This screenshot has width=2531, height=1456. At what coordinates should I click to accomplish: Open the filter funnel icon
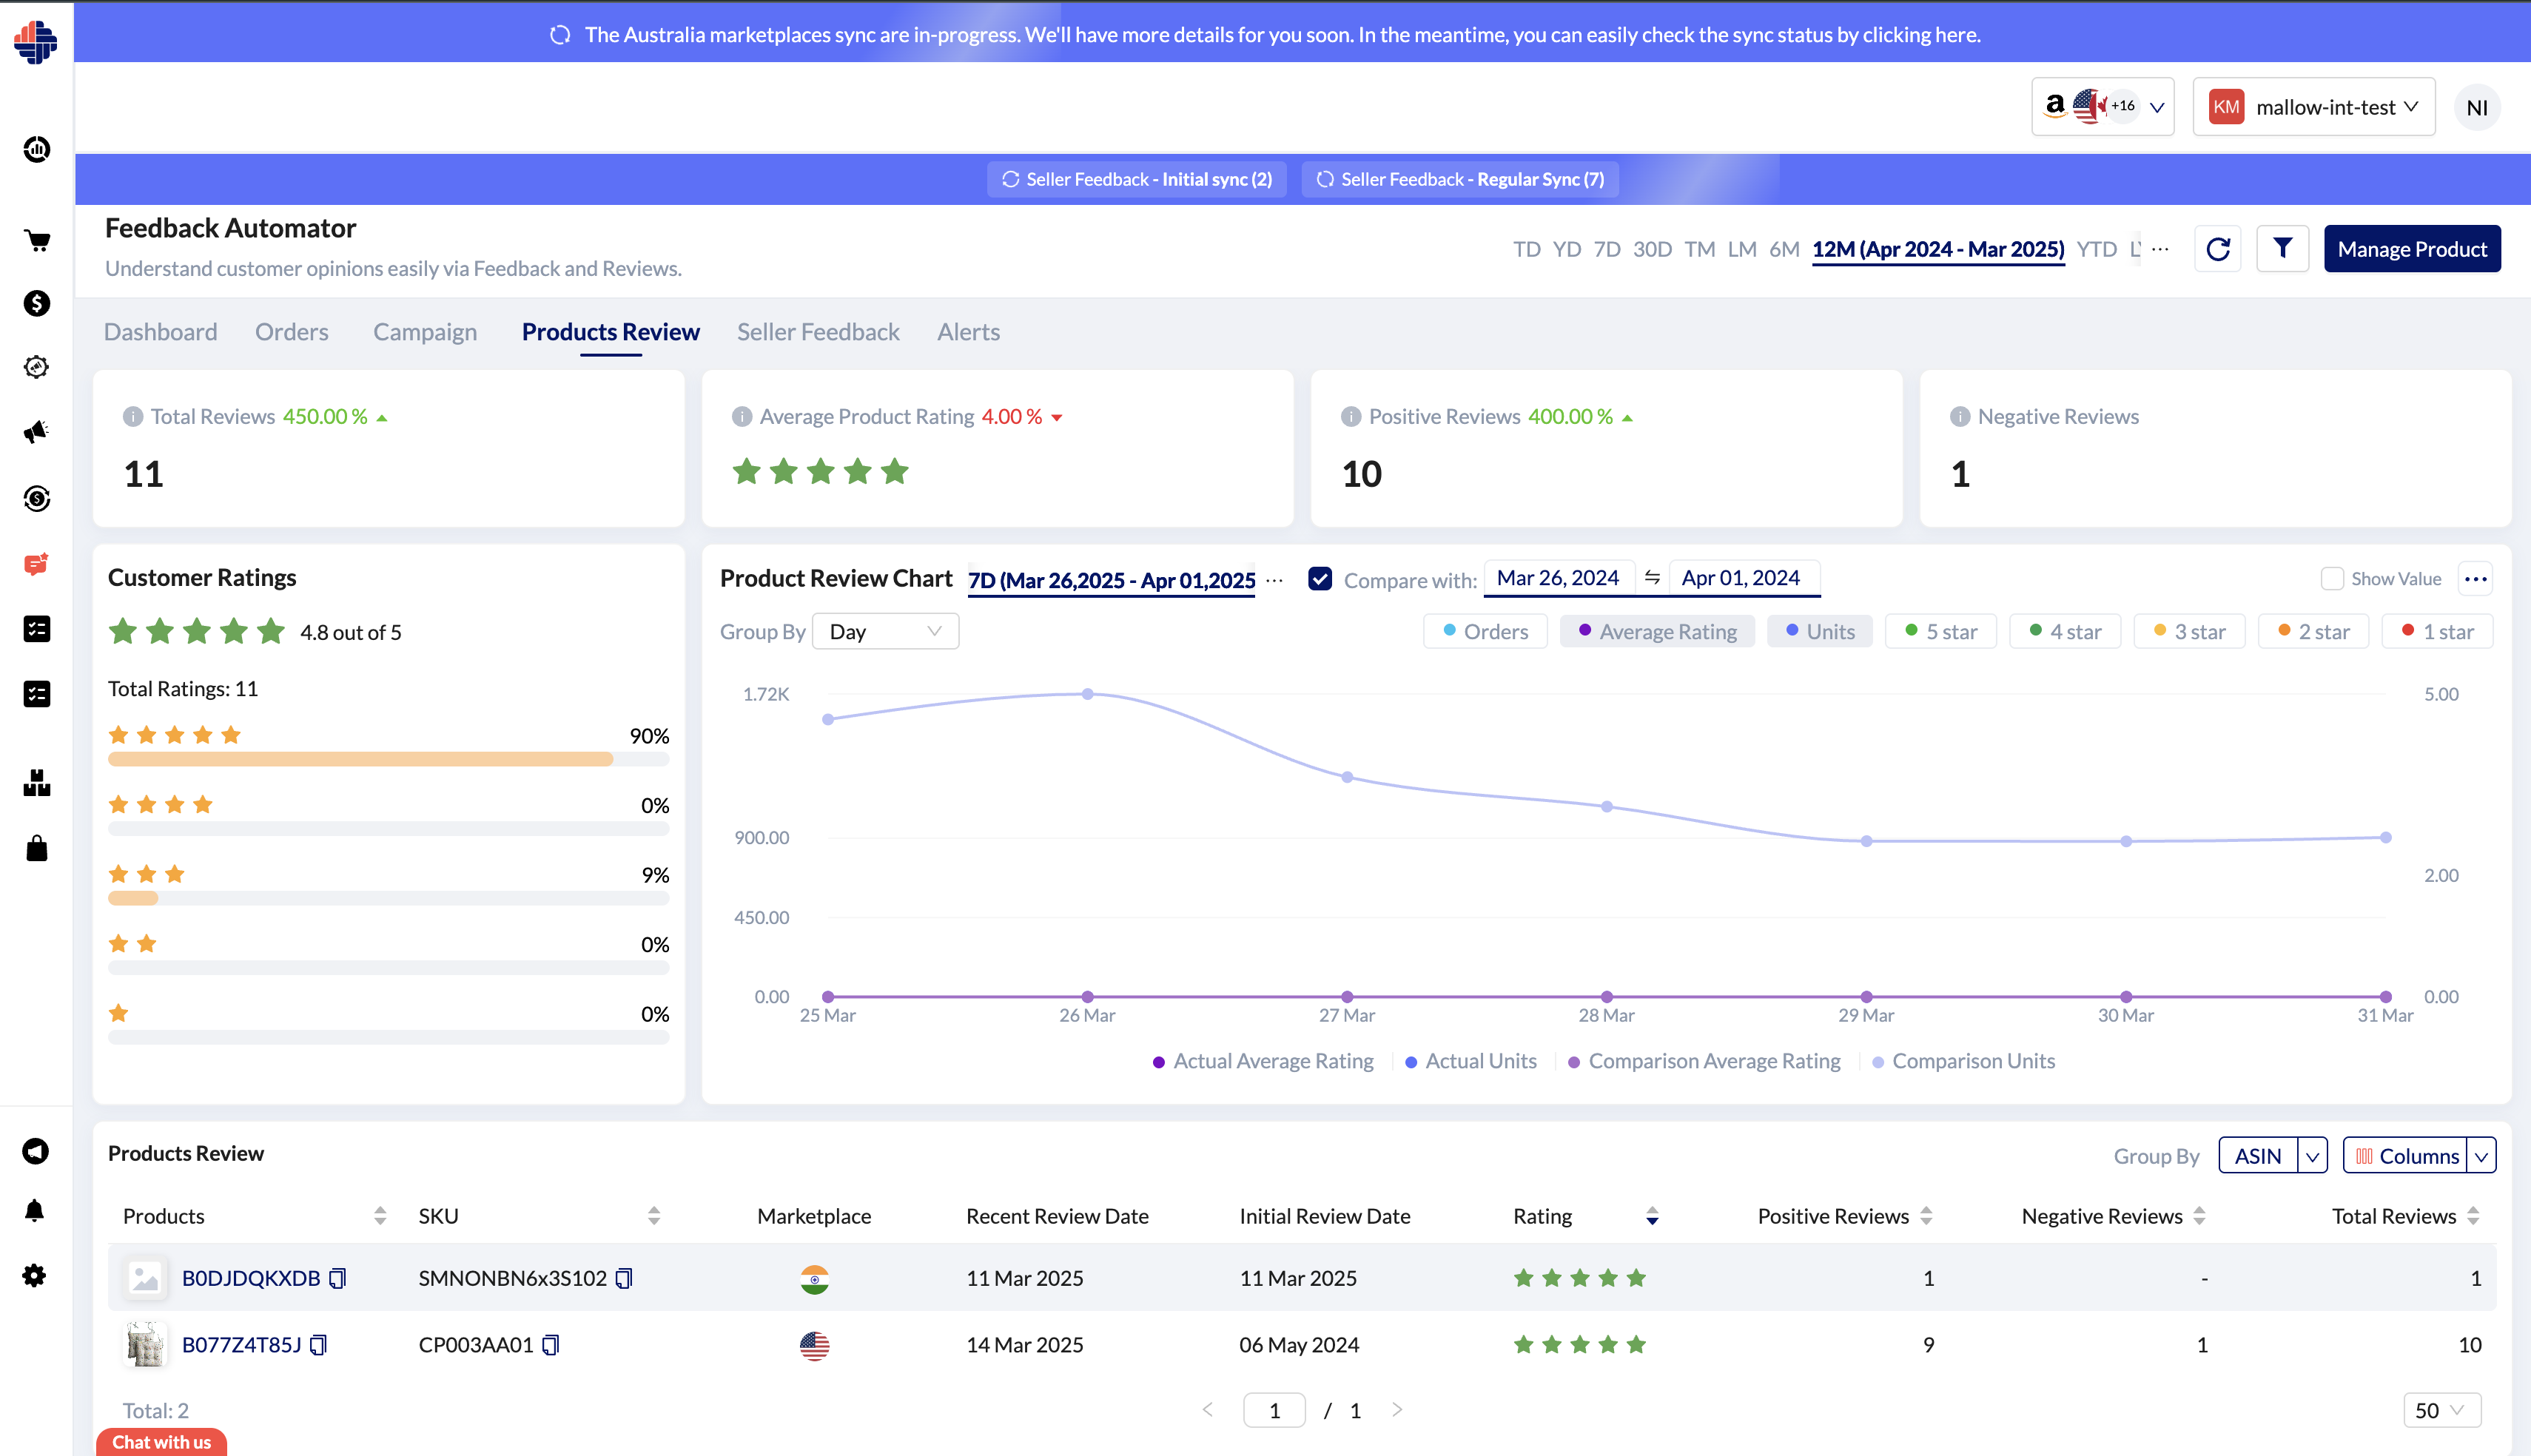tap(2282, 249)
